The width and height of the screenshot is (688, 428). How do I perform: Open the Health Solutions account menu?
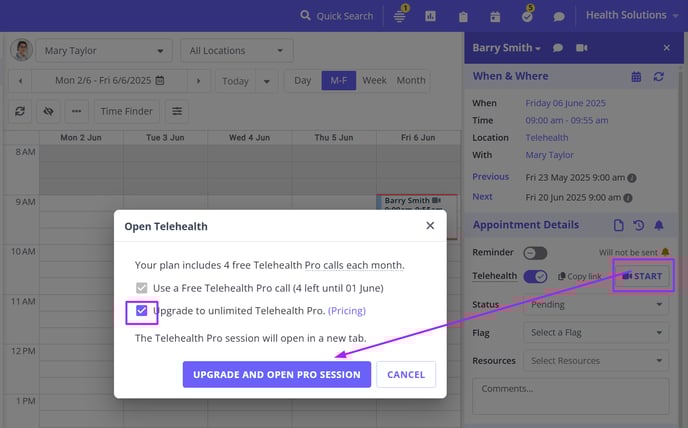point(632,15)
